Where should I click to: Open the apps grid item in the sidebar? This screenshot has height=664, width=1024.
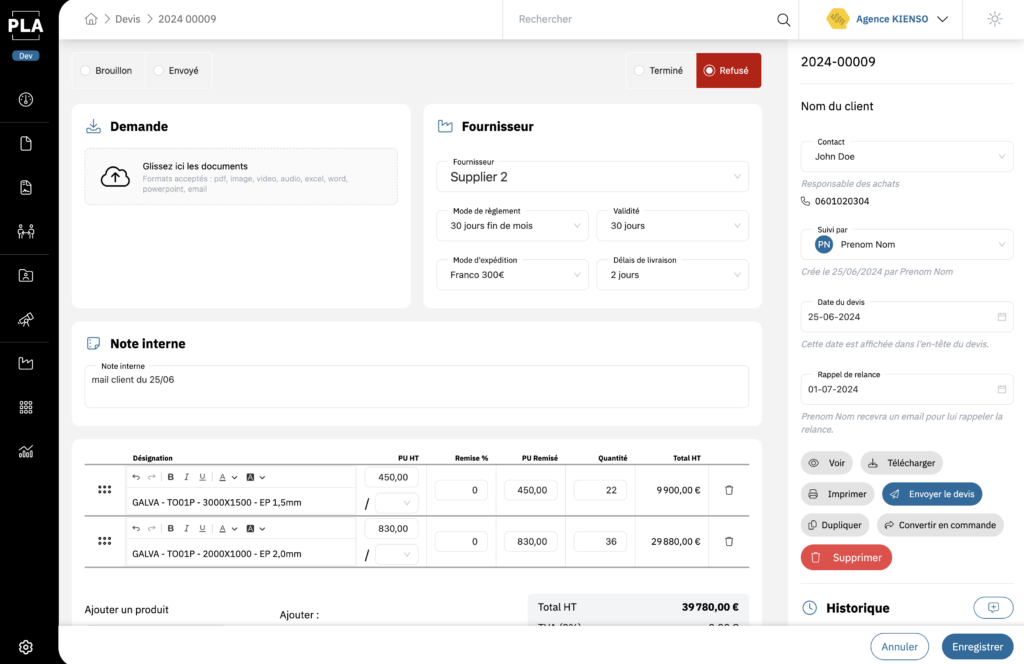click(x=26, y=407)
